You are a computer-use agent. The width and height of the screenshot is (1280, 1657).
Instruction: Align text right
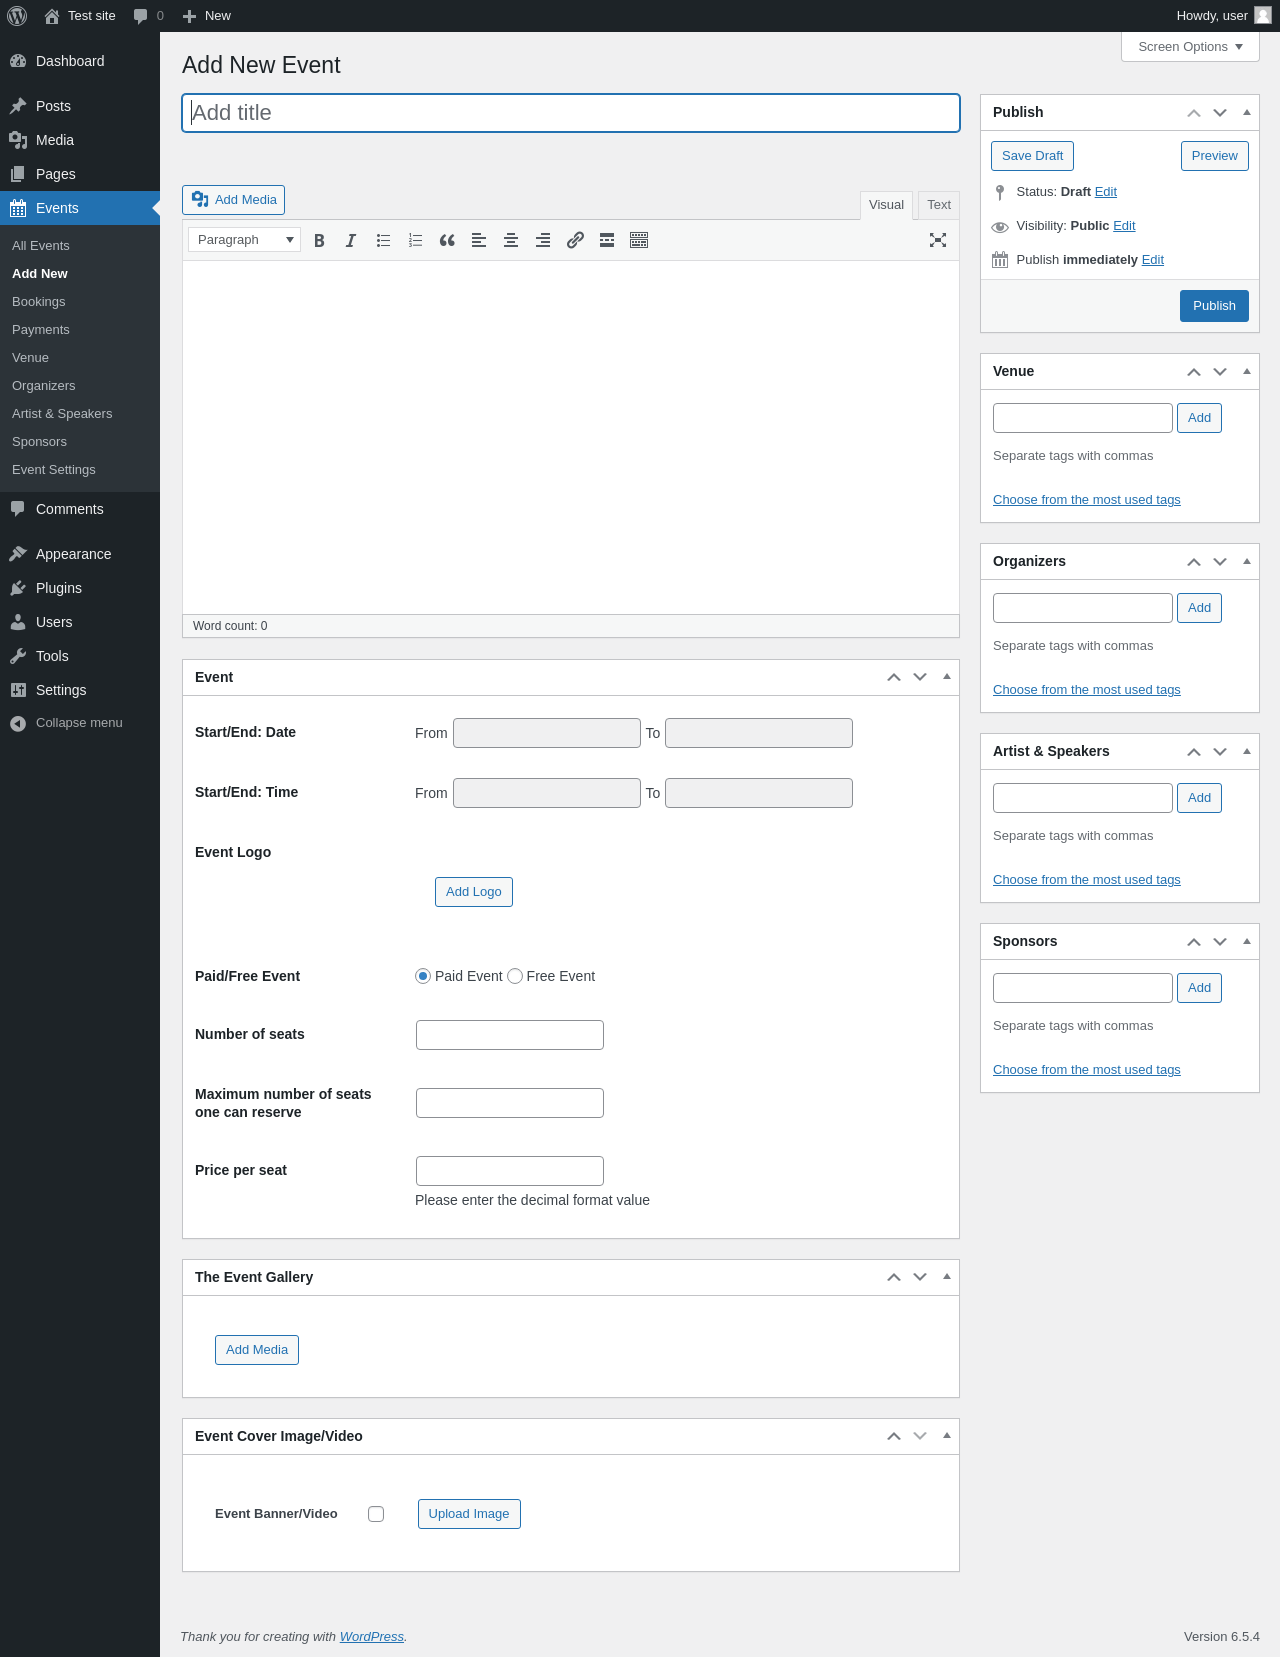[543, 240]
